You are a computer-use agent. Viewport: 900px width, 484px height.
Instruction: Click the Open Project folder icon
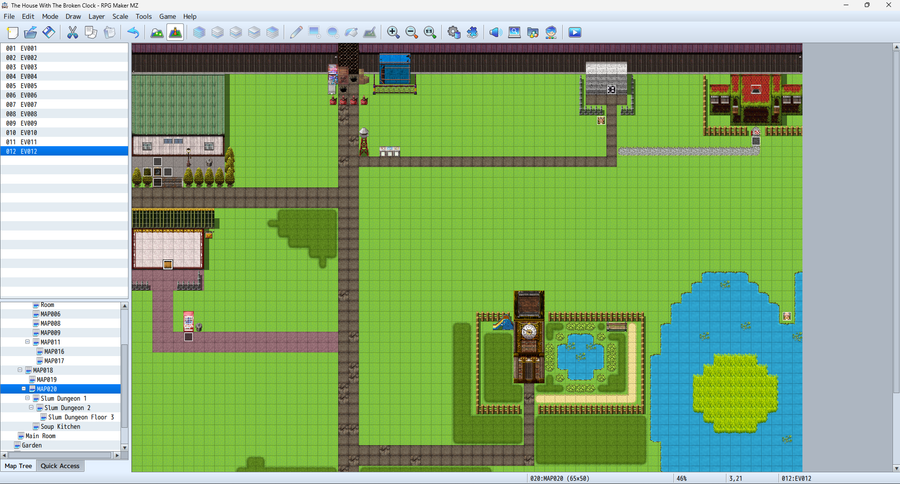[30, 32]
